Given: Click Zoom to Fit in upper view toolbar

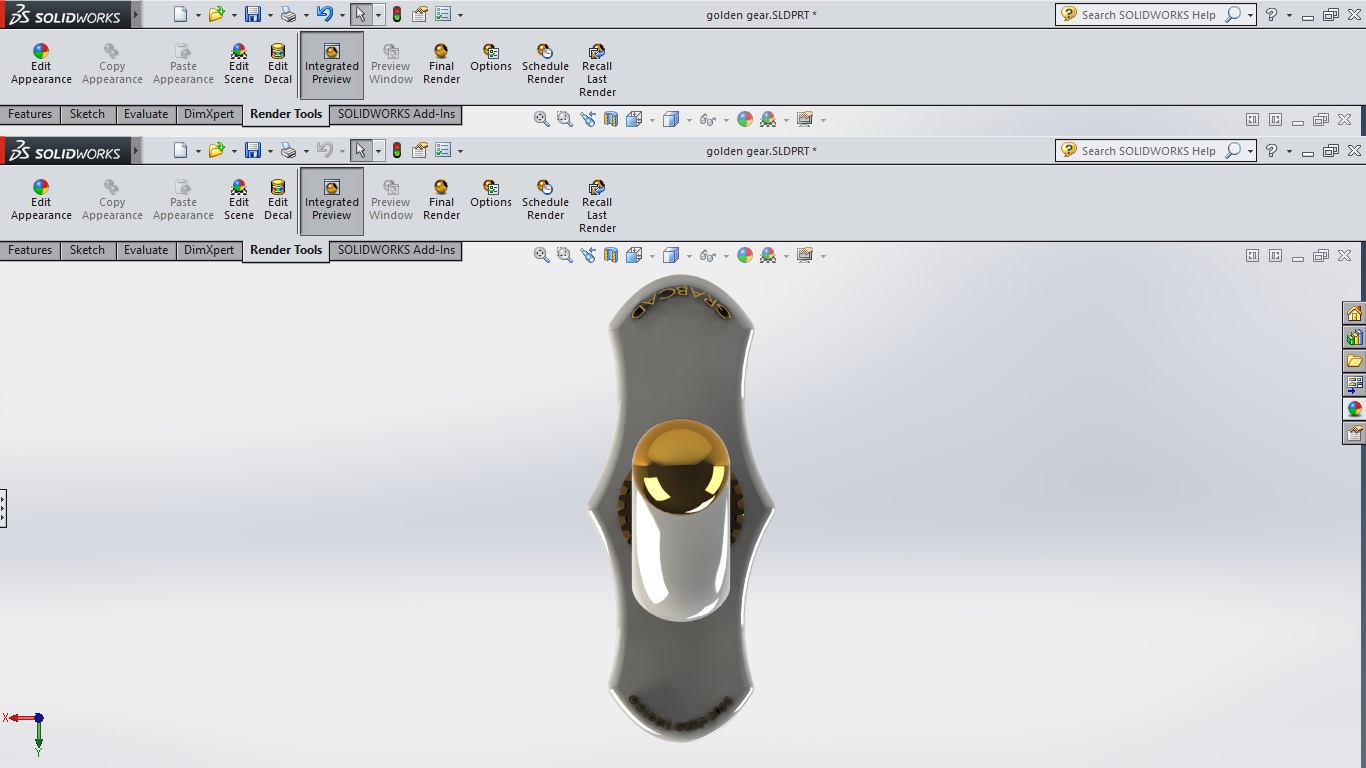Looking at the screenshot, I should pyautogui.click(x=542, y=119).
